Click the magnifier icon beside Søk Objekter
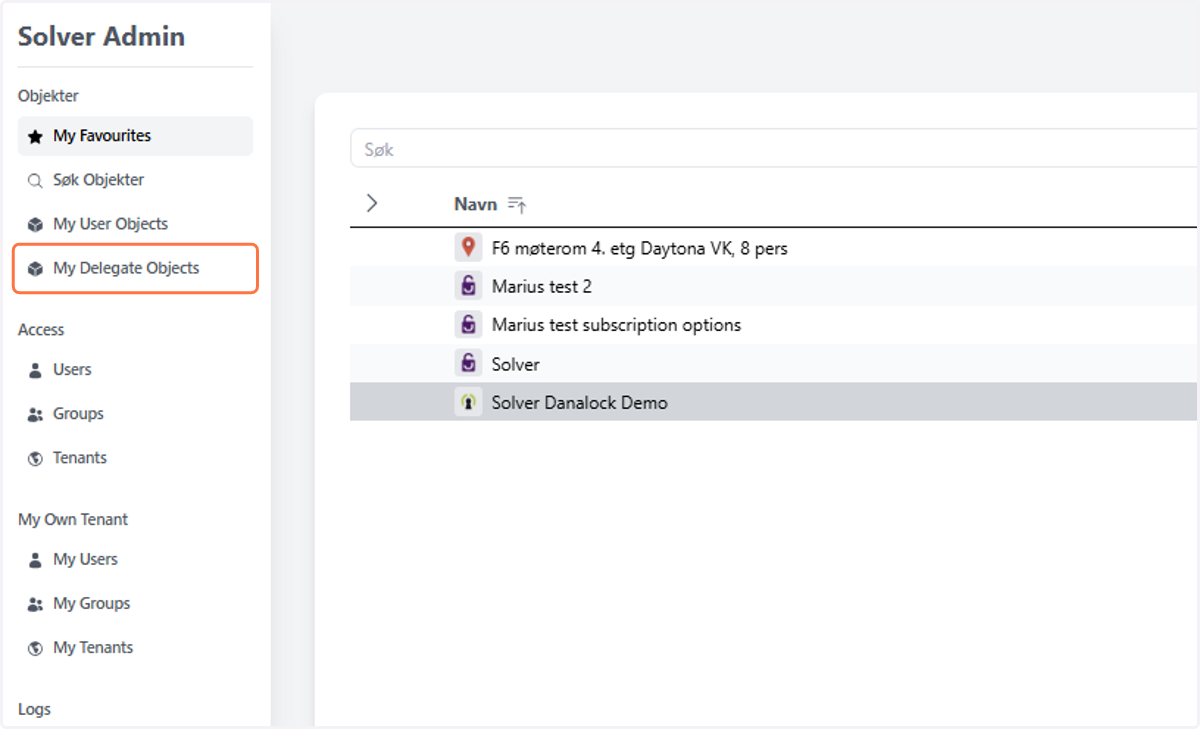This screenshot has height=729, width=1200. coord(35,181)
